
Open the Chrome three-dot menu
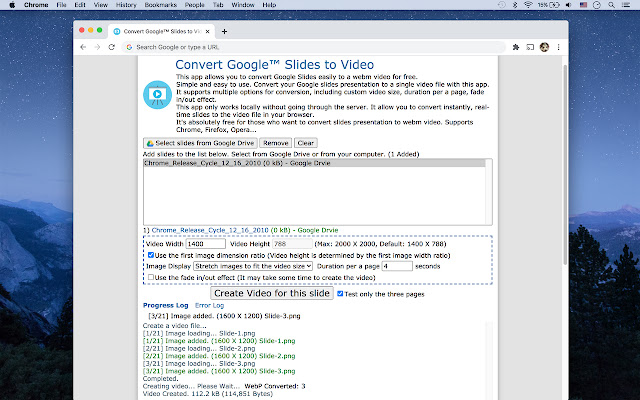(x=559, y=46)
